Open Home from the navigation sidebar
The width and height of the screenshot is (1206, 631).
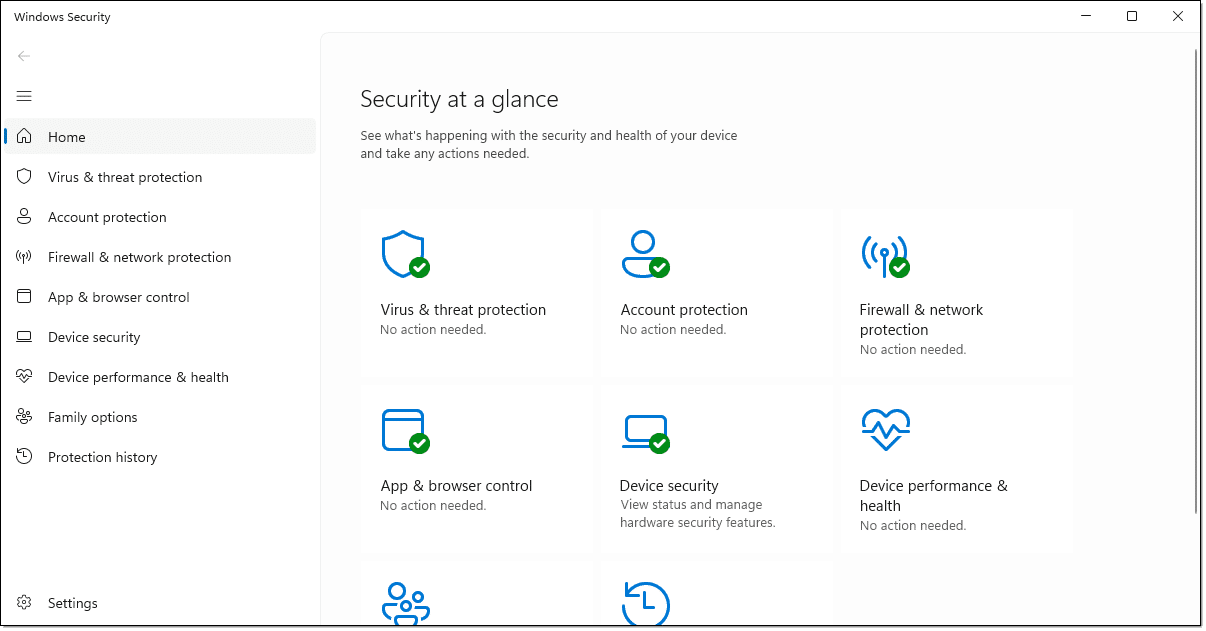pos(66,136)
